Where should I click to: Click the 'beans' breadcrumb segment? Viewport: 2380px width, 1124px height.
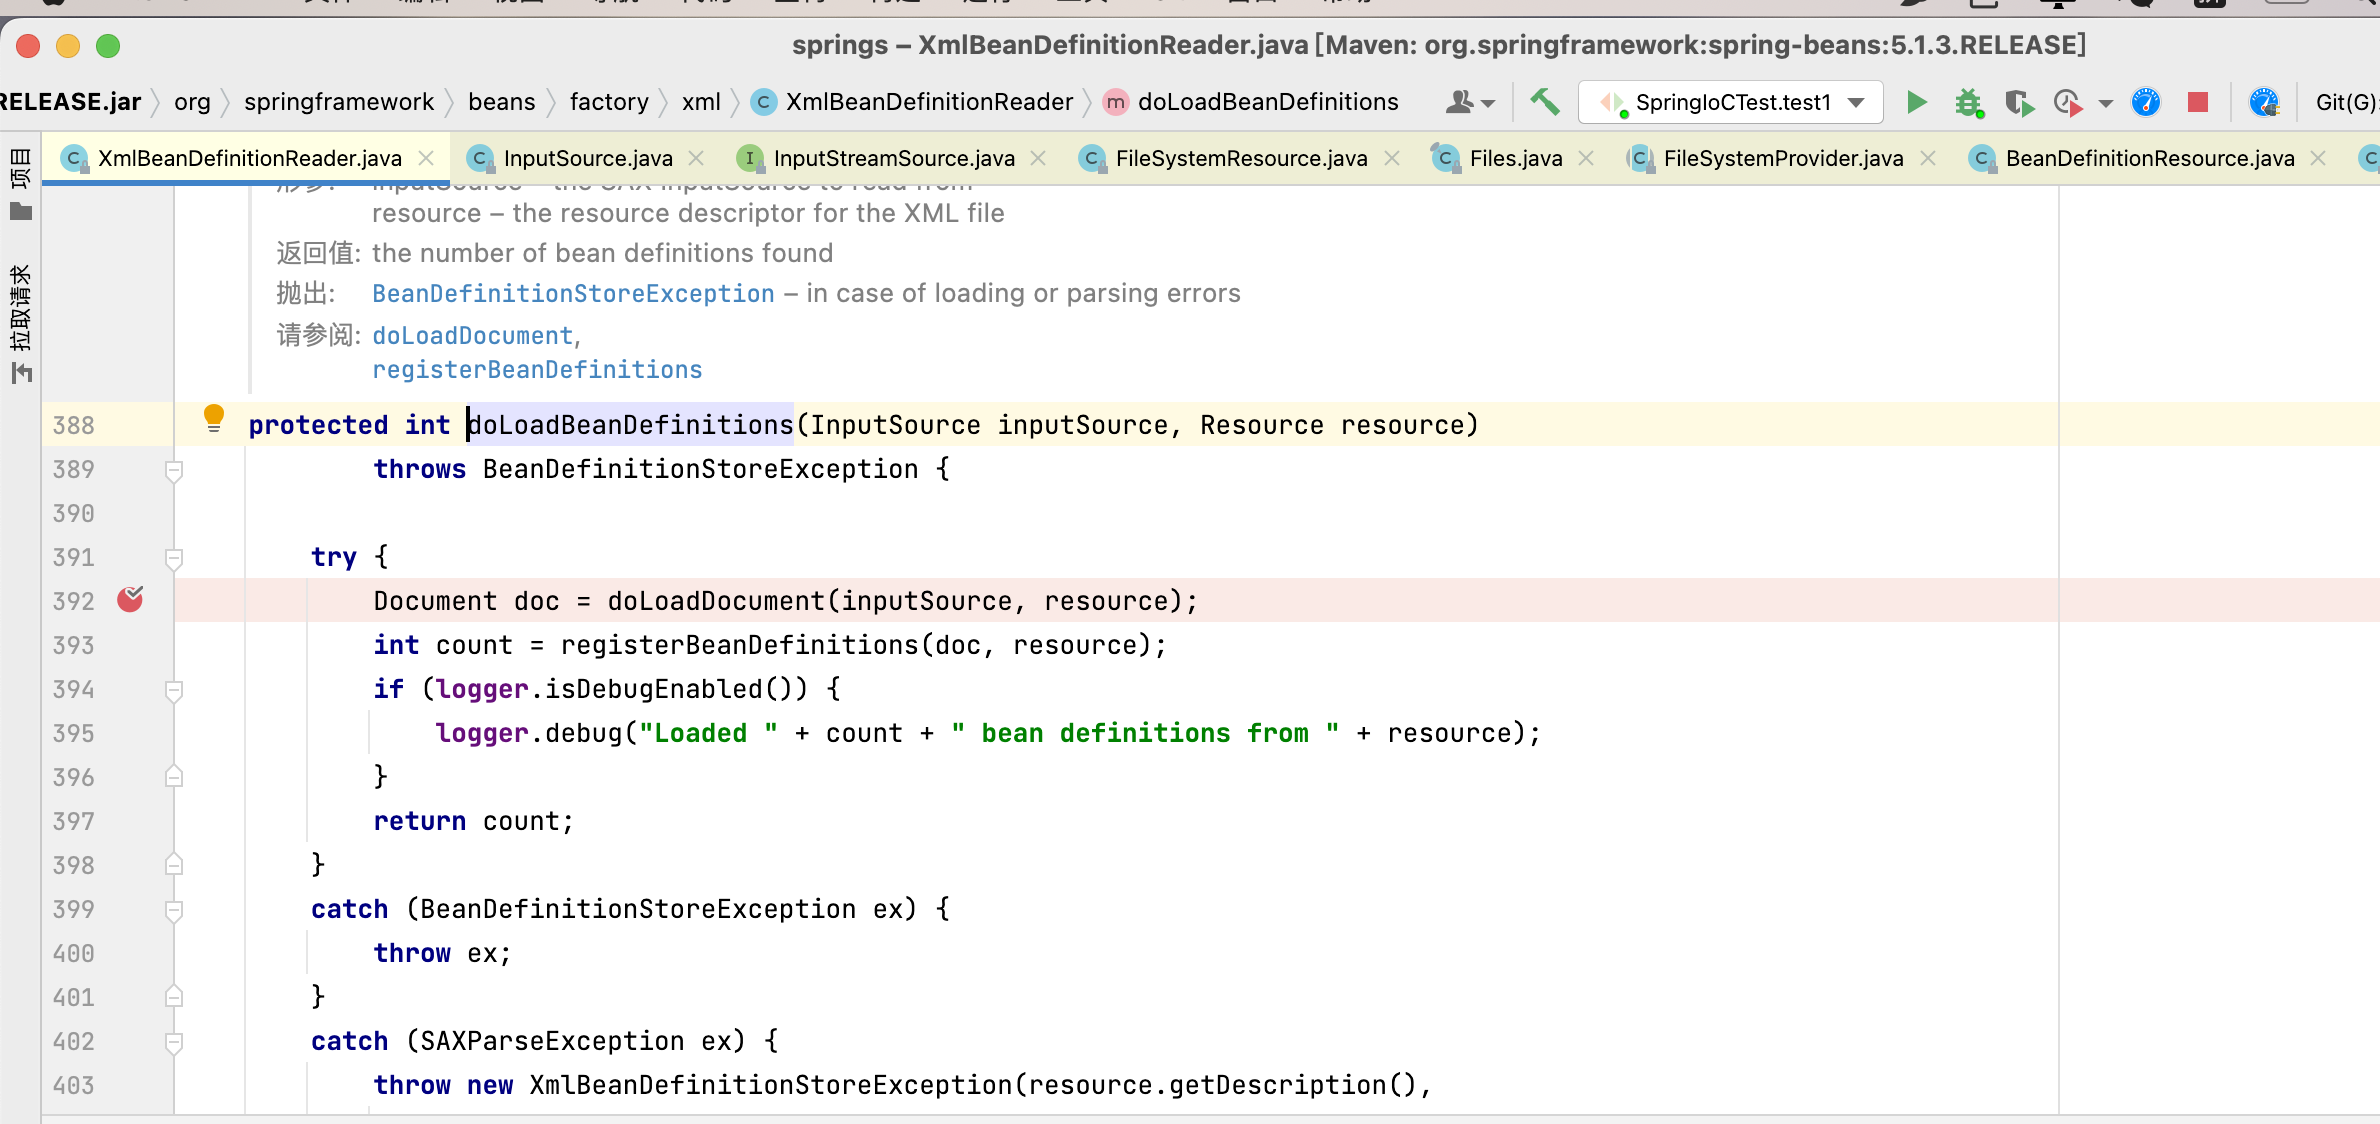coord(502,102)
